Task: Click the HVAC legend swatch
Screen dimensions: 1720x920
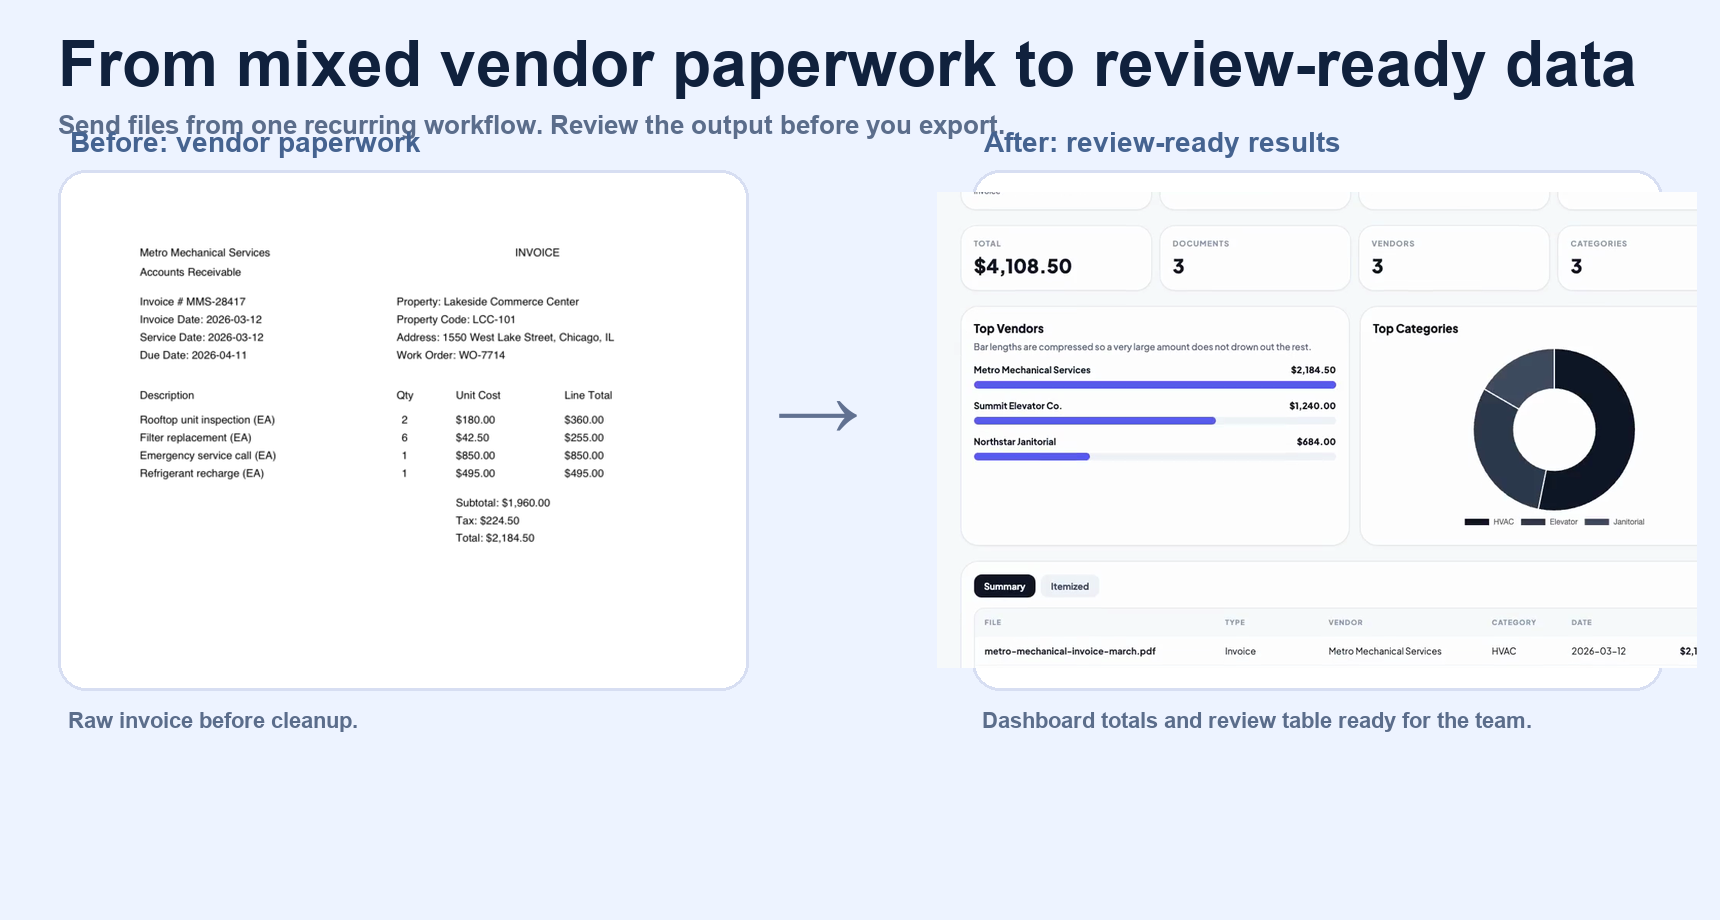Action: tap(1476, 522)
